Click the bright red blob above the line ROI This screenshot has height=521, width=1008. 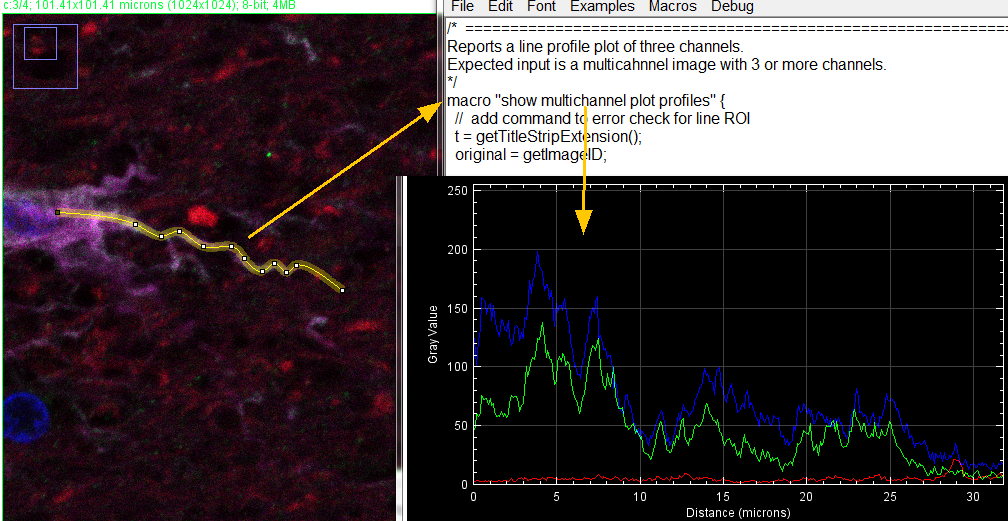203,214
